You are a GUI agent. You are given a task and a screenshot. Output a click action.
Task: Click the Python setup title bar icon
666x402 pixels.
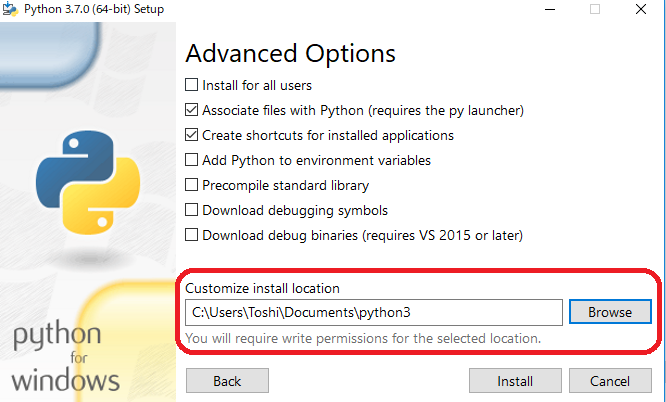[10, 9]
